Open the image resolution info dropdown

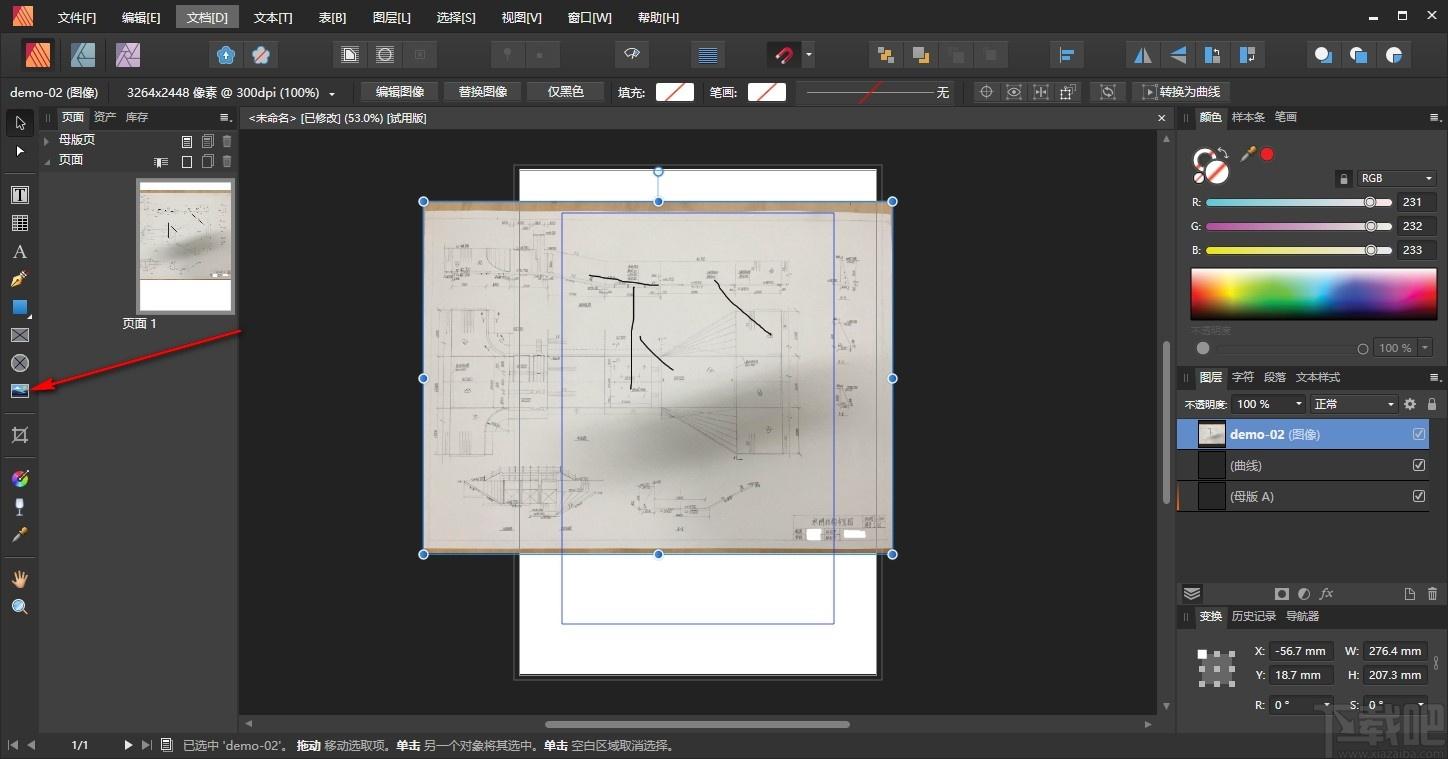(x=332, y=93)
